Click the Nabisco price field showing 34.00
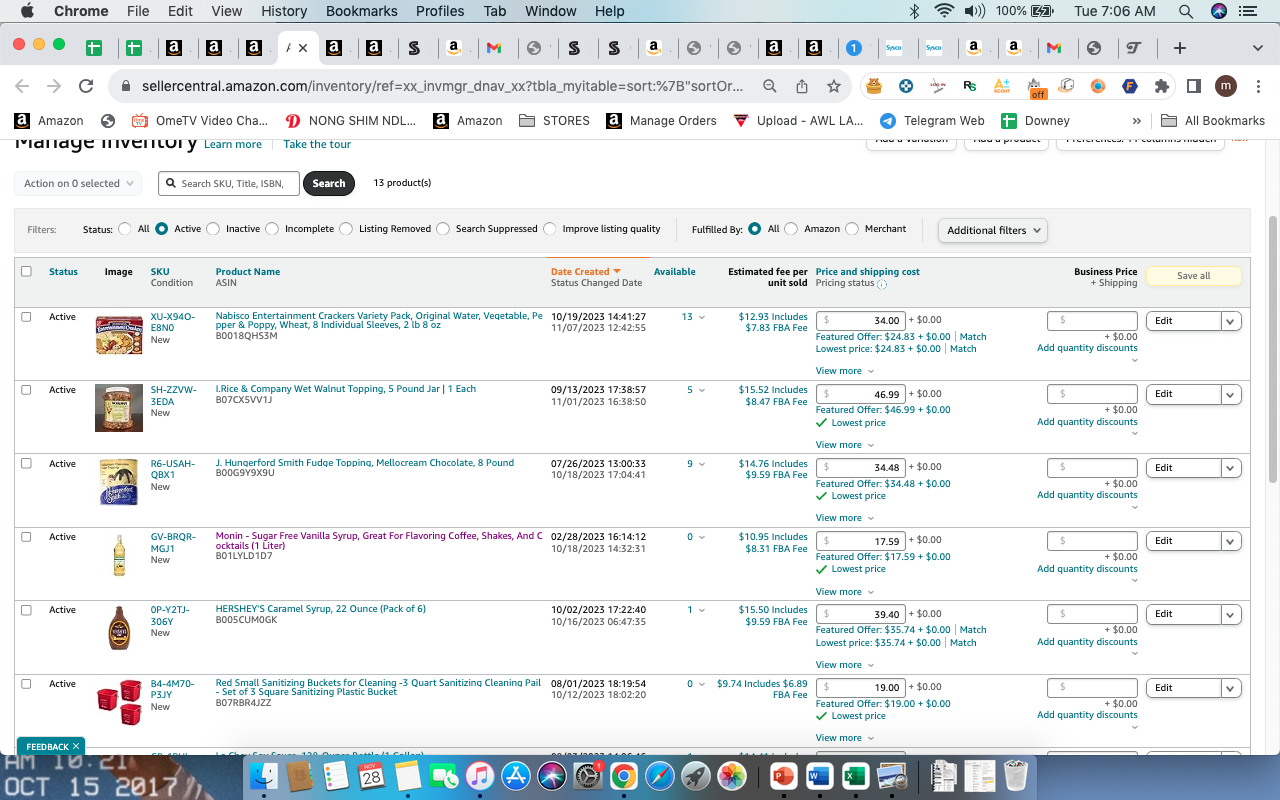The height and width of the screenshot is (800, 1280). pos(860,321)
